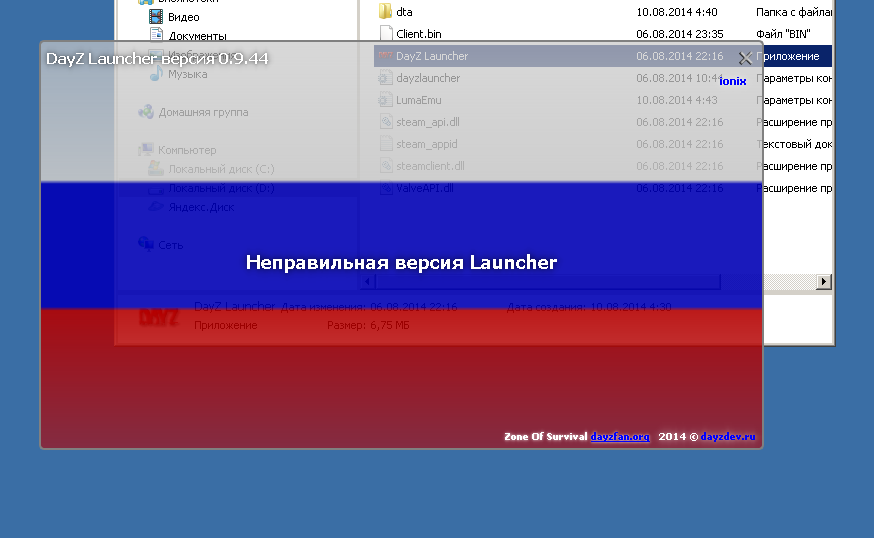The image size is (874, 538).
Task: Select the Client.bin file icon
Action: [x=386, y=33]
